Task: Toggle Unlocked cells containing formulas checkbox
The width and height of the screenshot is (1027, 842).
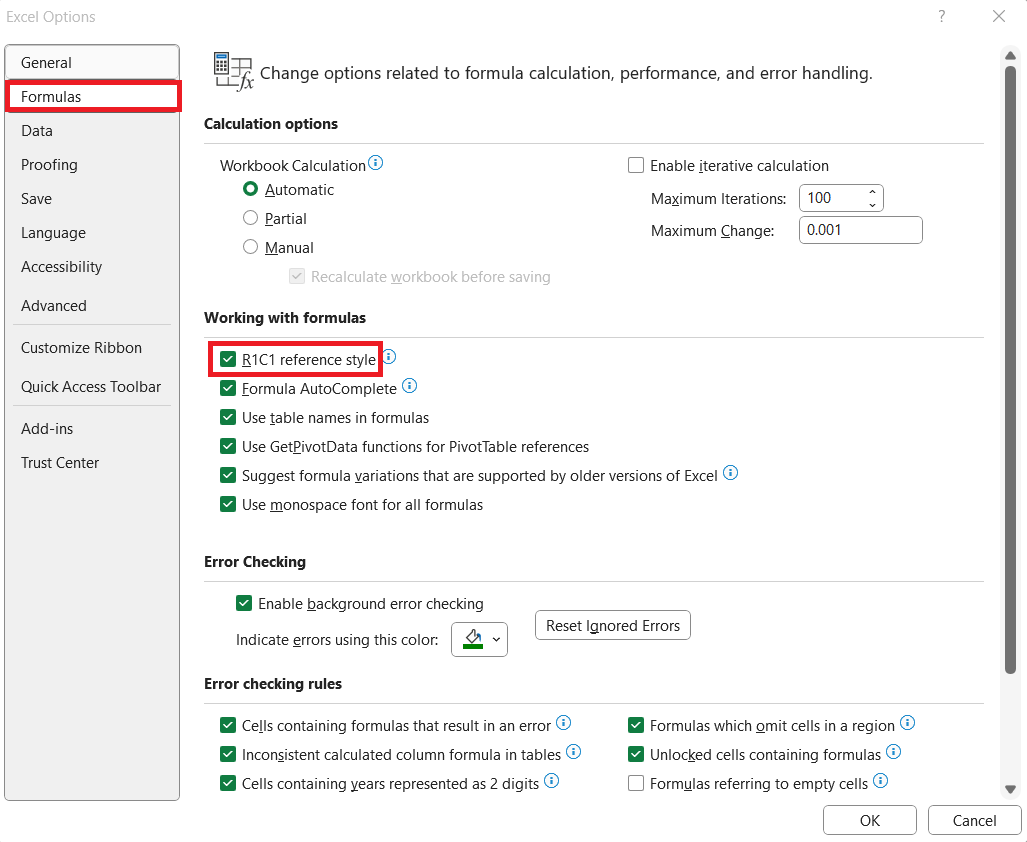Action: pos(636,754)
